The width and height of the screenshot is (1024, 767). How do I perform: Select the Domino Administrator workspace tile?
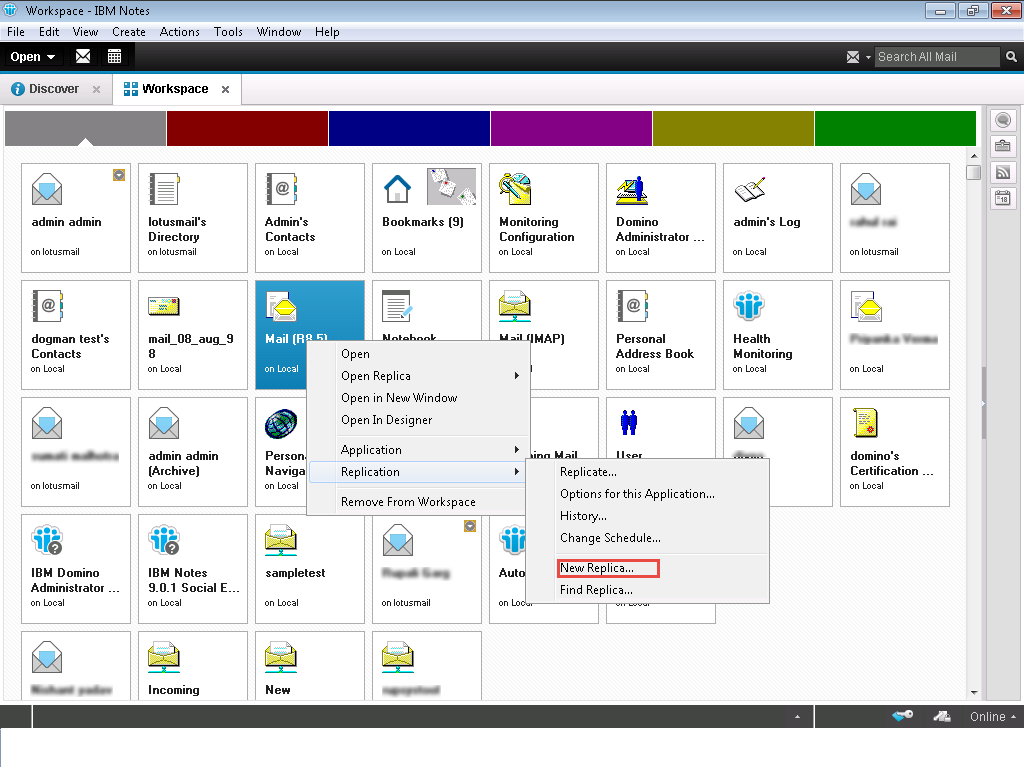tap(660, 217)
